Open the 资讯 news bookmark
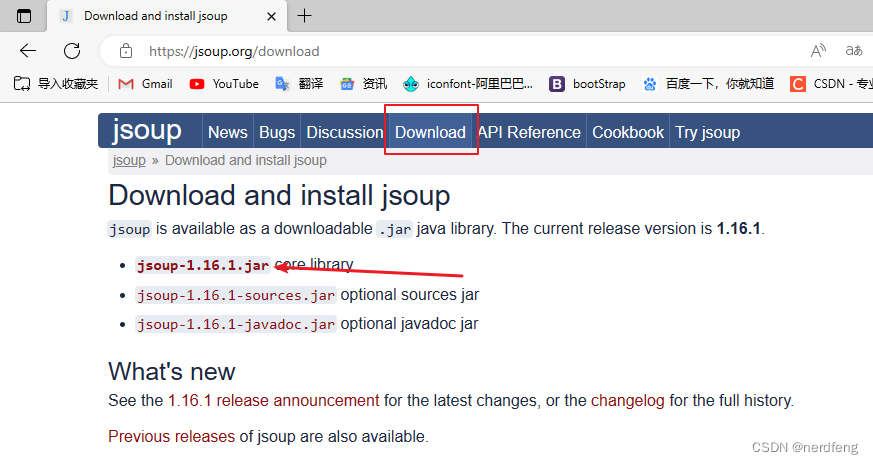The height and width of the screenshot is (464, 873). (364, 84)
